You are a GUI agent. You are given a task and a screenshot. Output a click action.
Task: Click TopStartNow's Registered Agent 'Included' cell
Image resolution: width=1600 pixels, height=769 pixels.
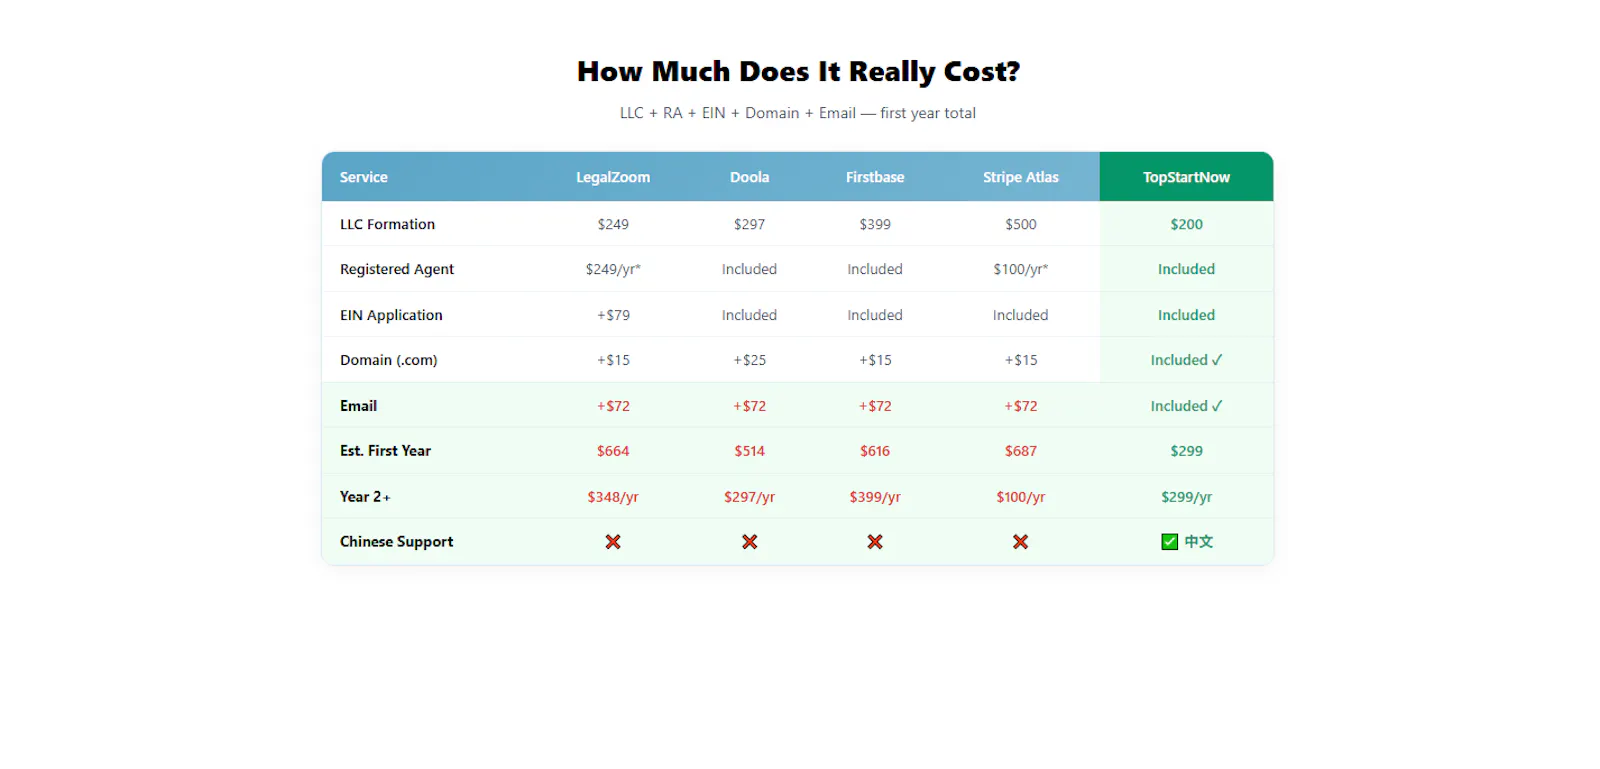(x=1186, y=269)
